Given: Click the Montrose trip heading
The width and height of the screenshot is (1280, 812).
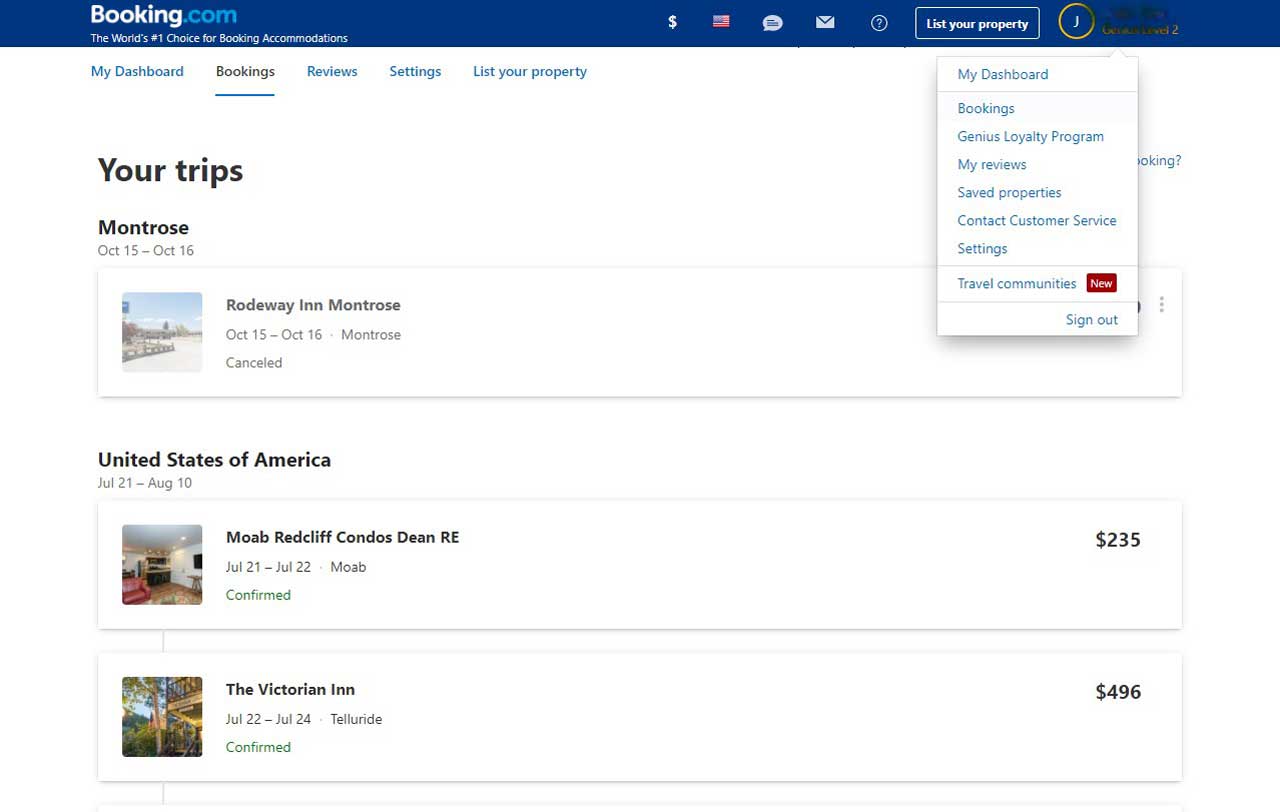Looking at the screenshot, I should pyautogui.click(x=143, y=227).
